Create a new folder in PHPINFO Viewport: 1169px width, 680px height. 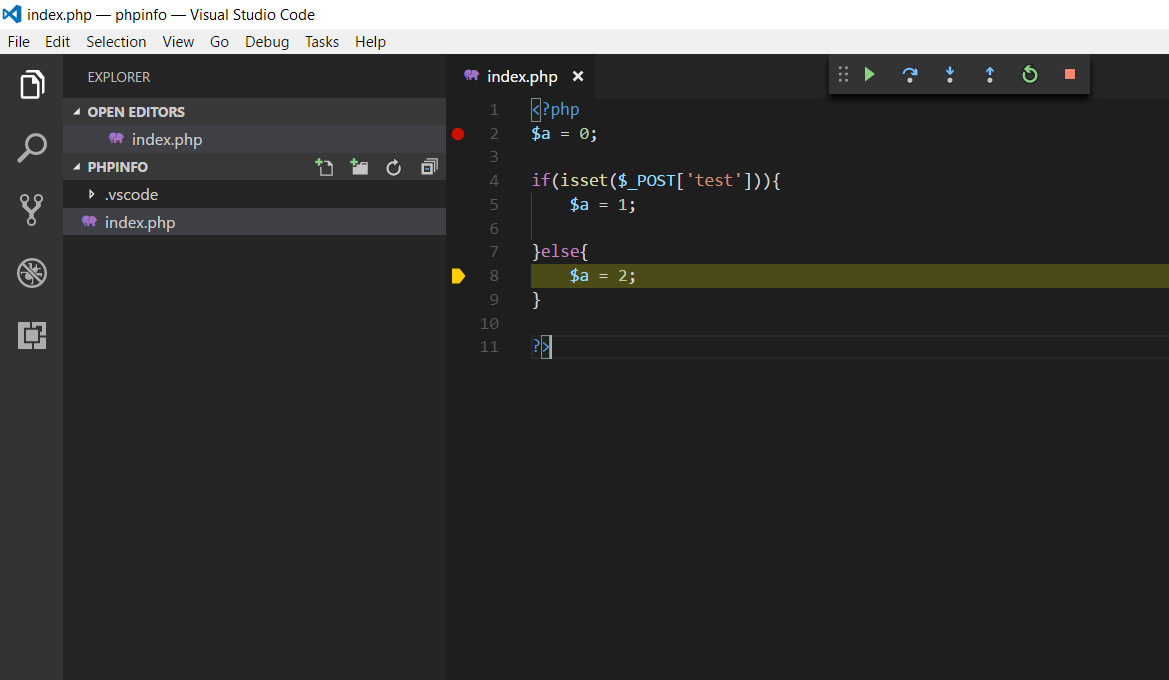coord(359,167)
